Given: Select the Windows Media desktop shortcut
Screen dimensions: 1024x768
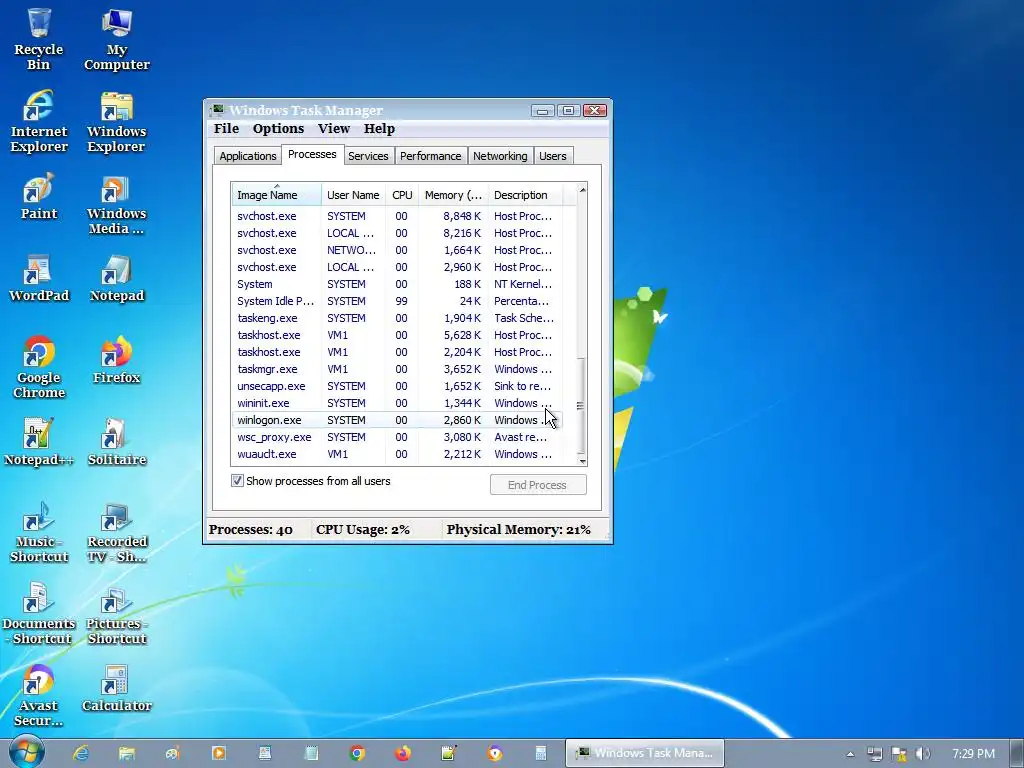Looking at the screenshot, I should [117, 202].
